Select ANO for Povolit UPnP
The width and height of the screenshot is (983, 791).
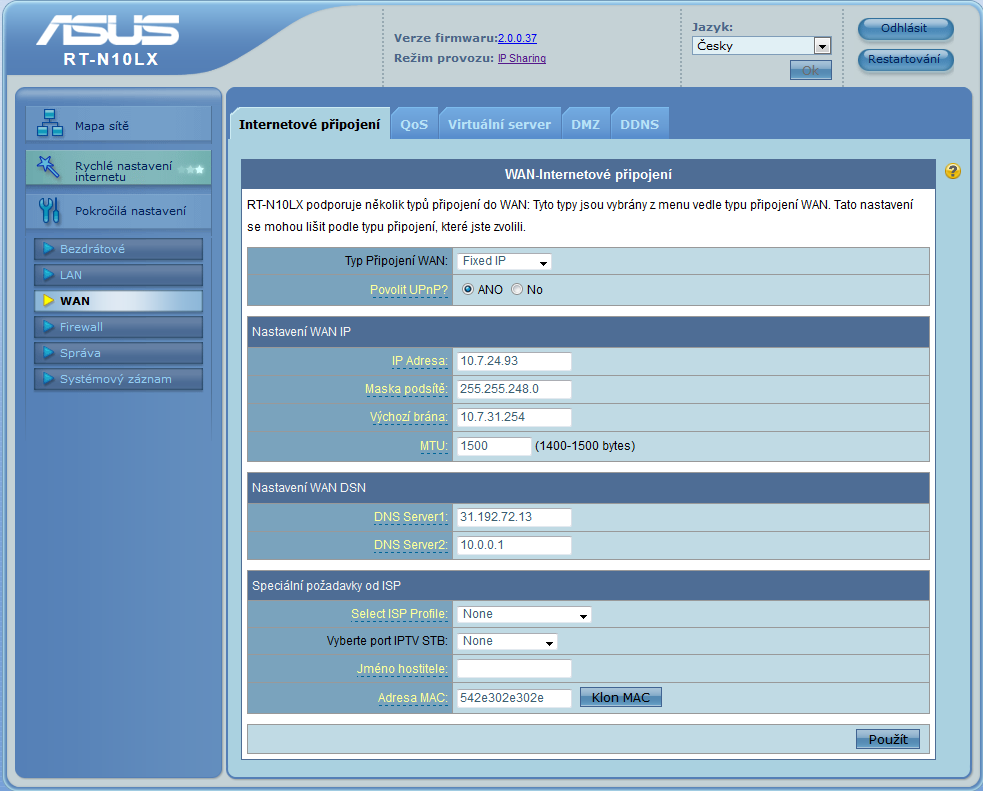(468, 290)
